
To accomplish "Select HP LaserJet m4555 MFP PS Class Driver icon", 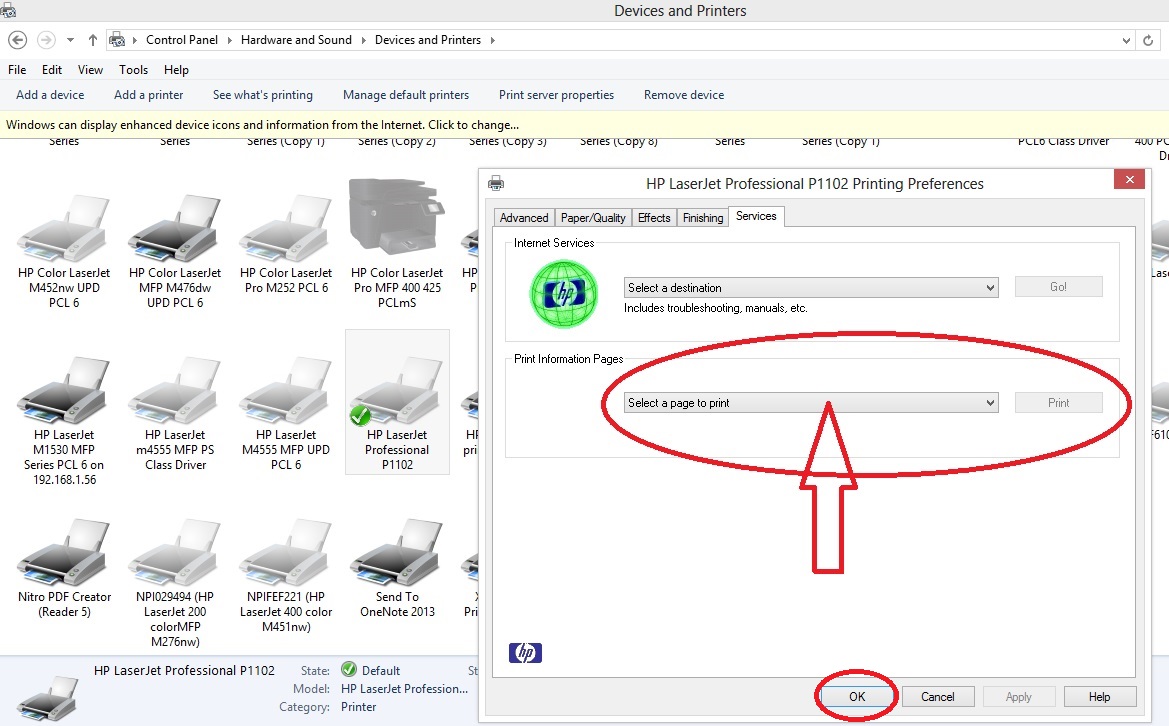I will pyautogui.click(x=174, y=389).
